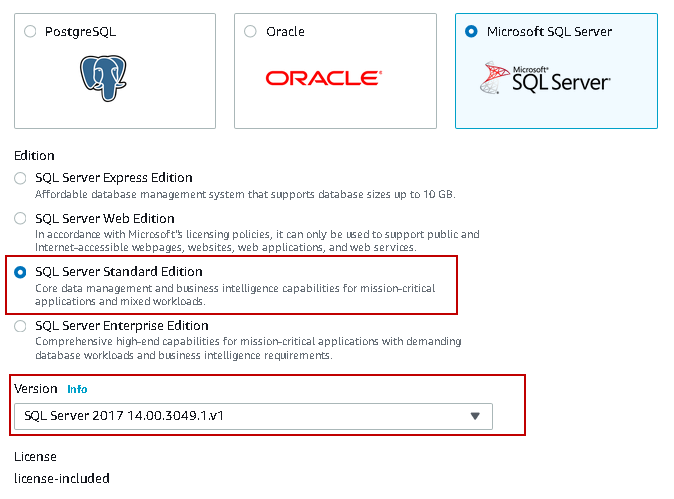Click the SQL Server Standard Edition label
674x499 pixels.
coord(119,272)
